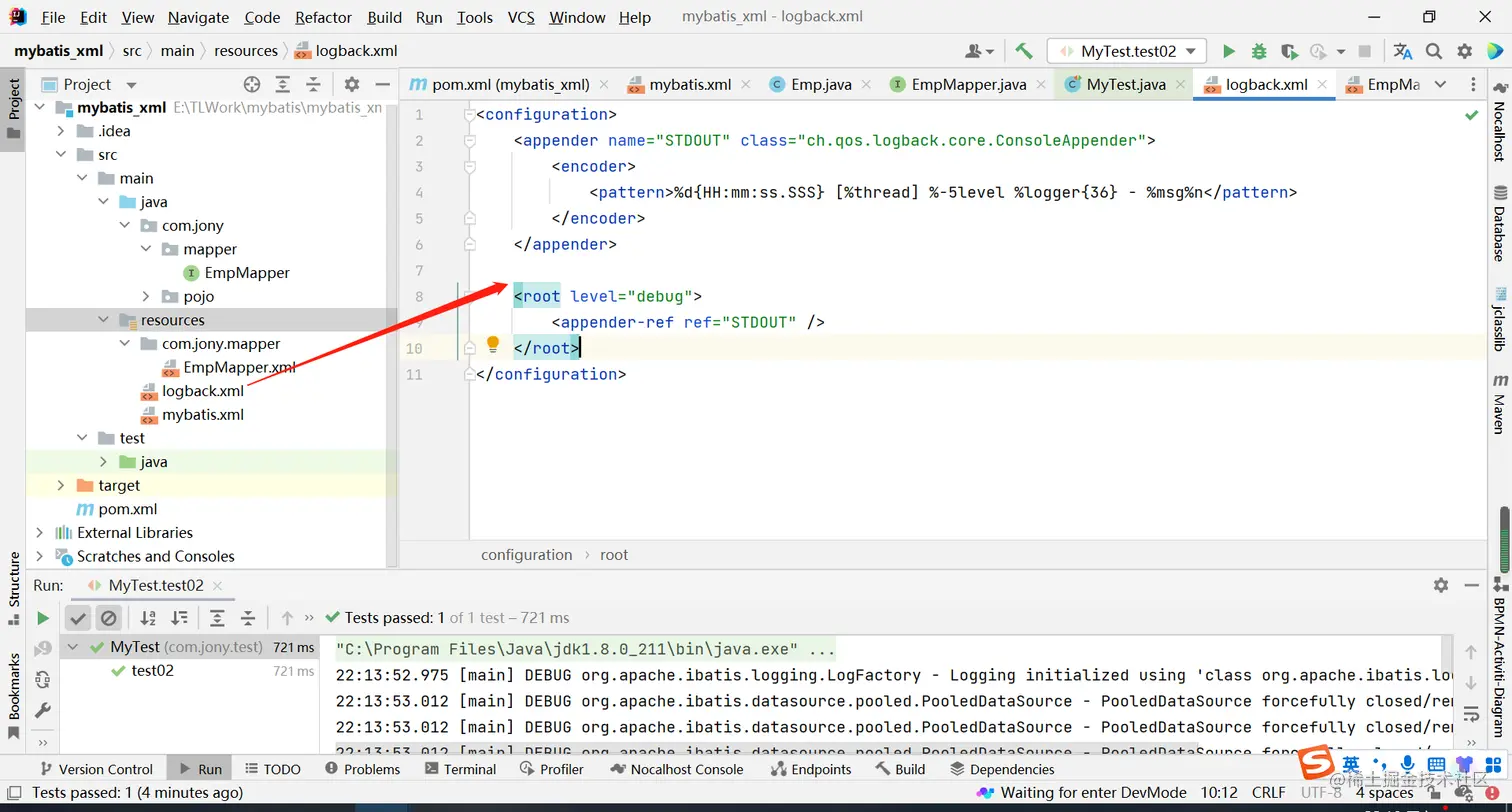Screen dimensions: 1512x812
Task: Collapse all nodes in the Project panel
Action: 313,85
